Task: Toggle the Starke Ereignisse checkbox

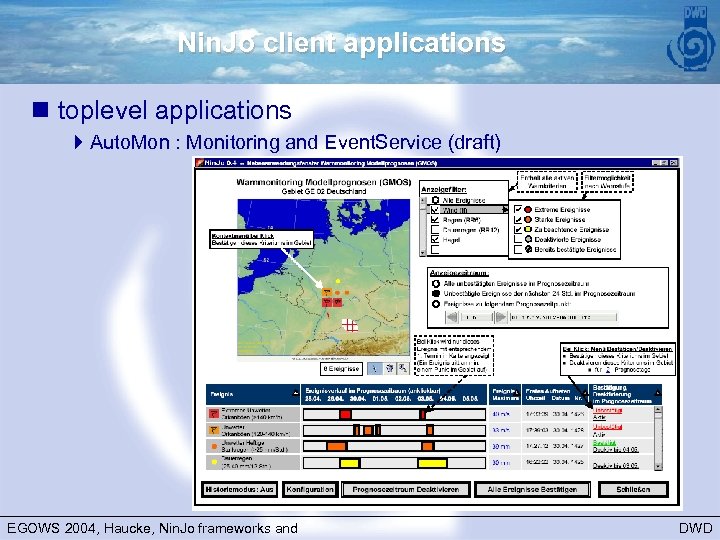Action: click(518, 219)
